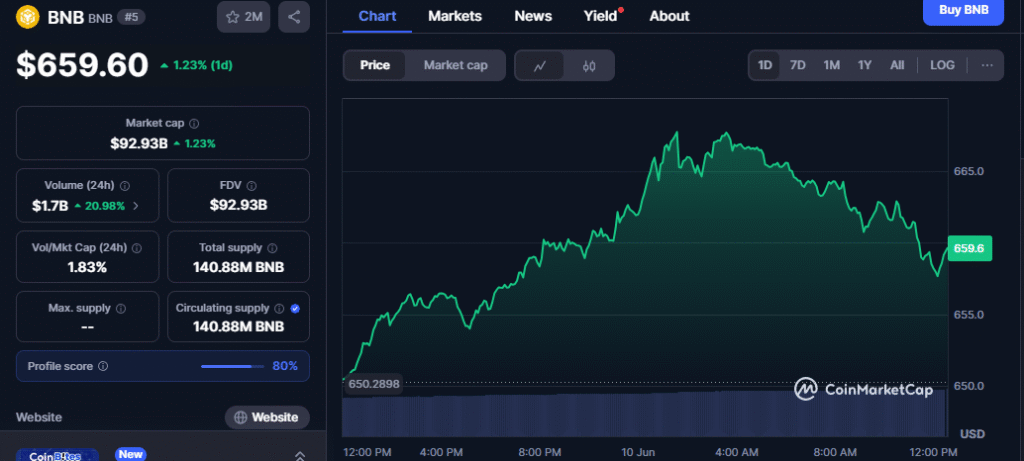Image resolution: width=1024 pixels, height=461 pixels.
Task: Open the Markets tab
Action: coord(455,16)
